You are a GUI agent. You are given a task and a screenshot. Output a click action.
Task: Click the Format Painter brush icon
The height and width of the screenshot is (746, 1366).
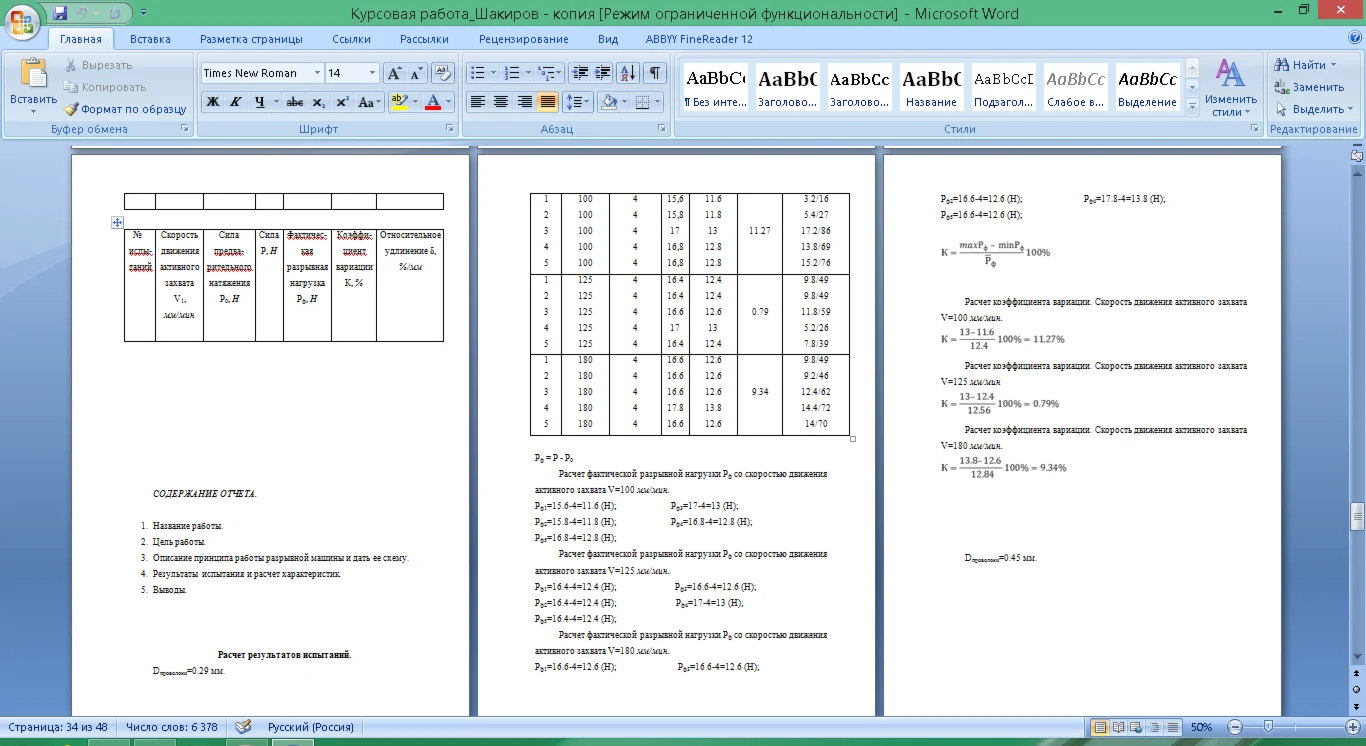point(71,109)
